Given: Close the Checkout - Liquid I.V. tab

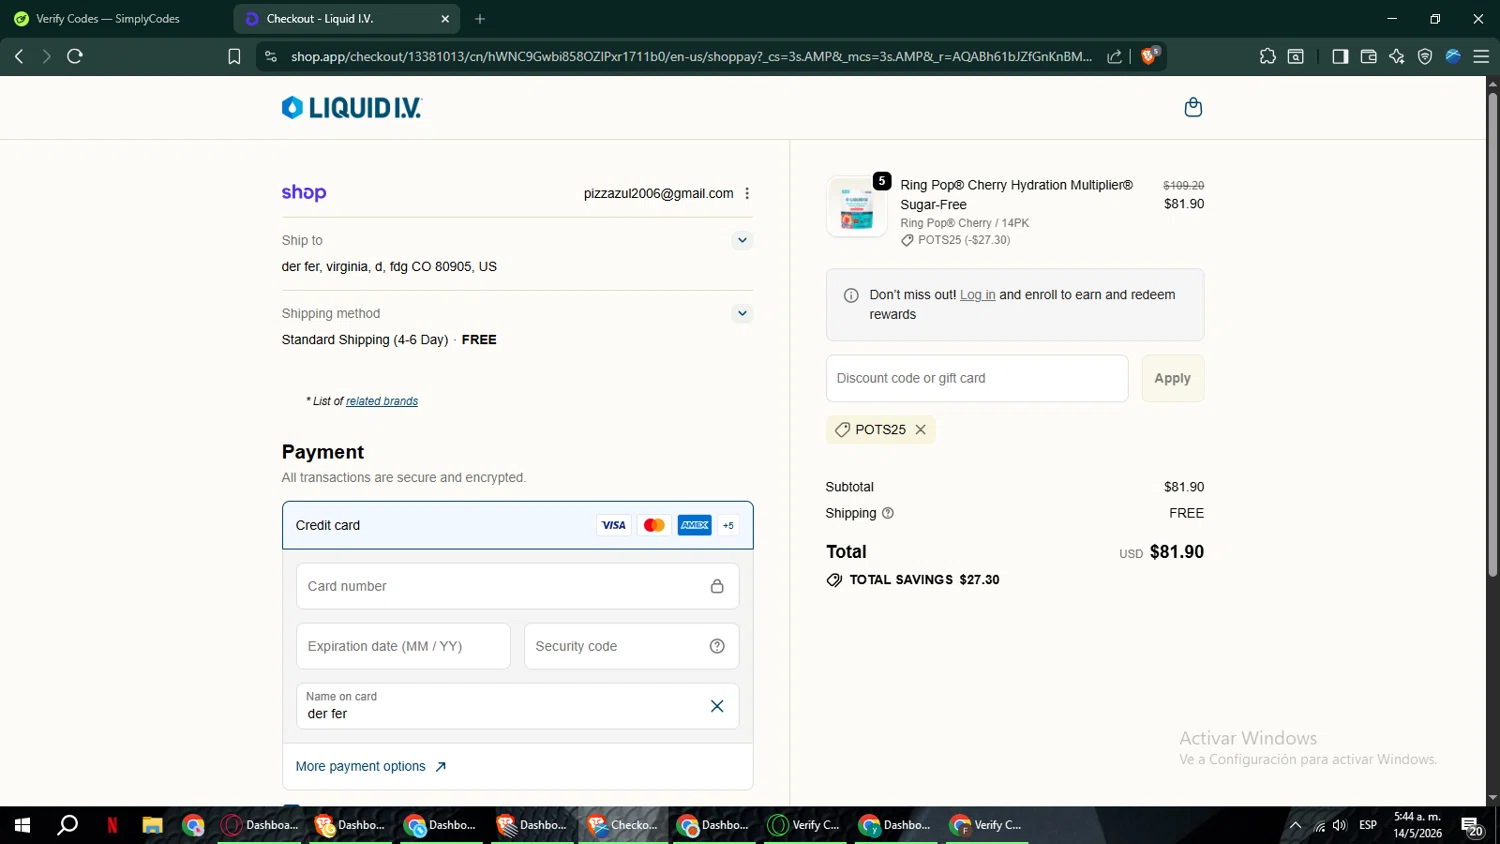Looking at the screenshot, I should pyautogui.click(x=445, y=19).
